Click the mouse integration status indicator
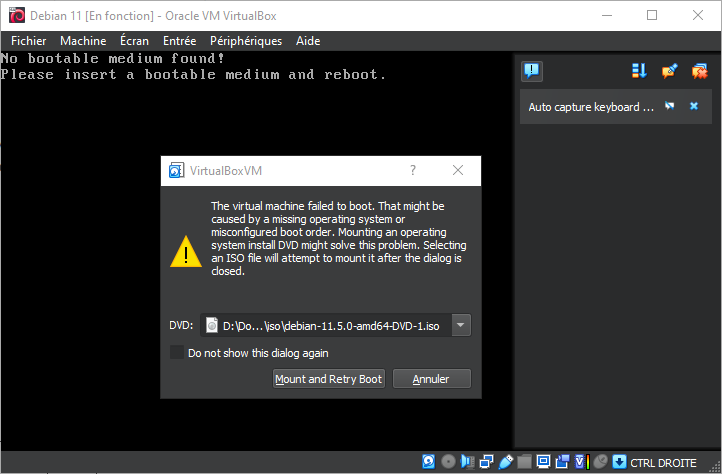The width and height of the screenshot is (722, 474). (x=600, y=461)
